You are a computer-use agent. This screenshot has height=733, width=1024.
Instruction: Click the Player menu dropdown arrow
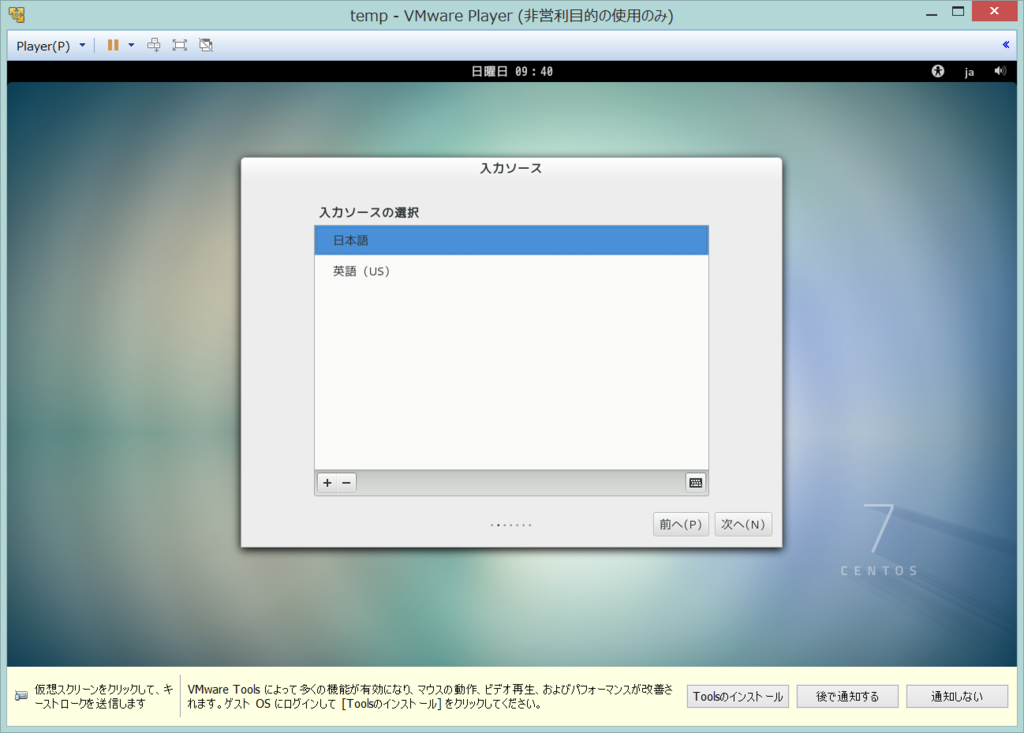coord(82,45)
